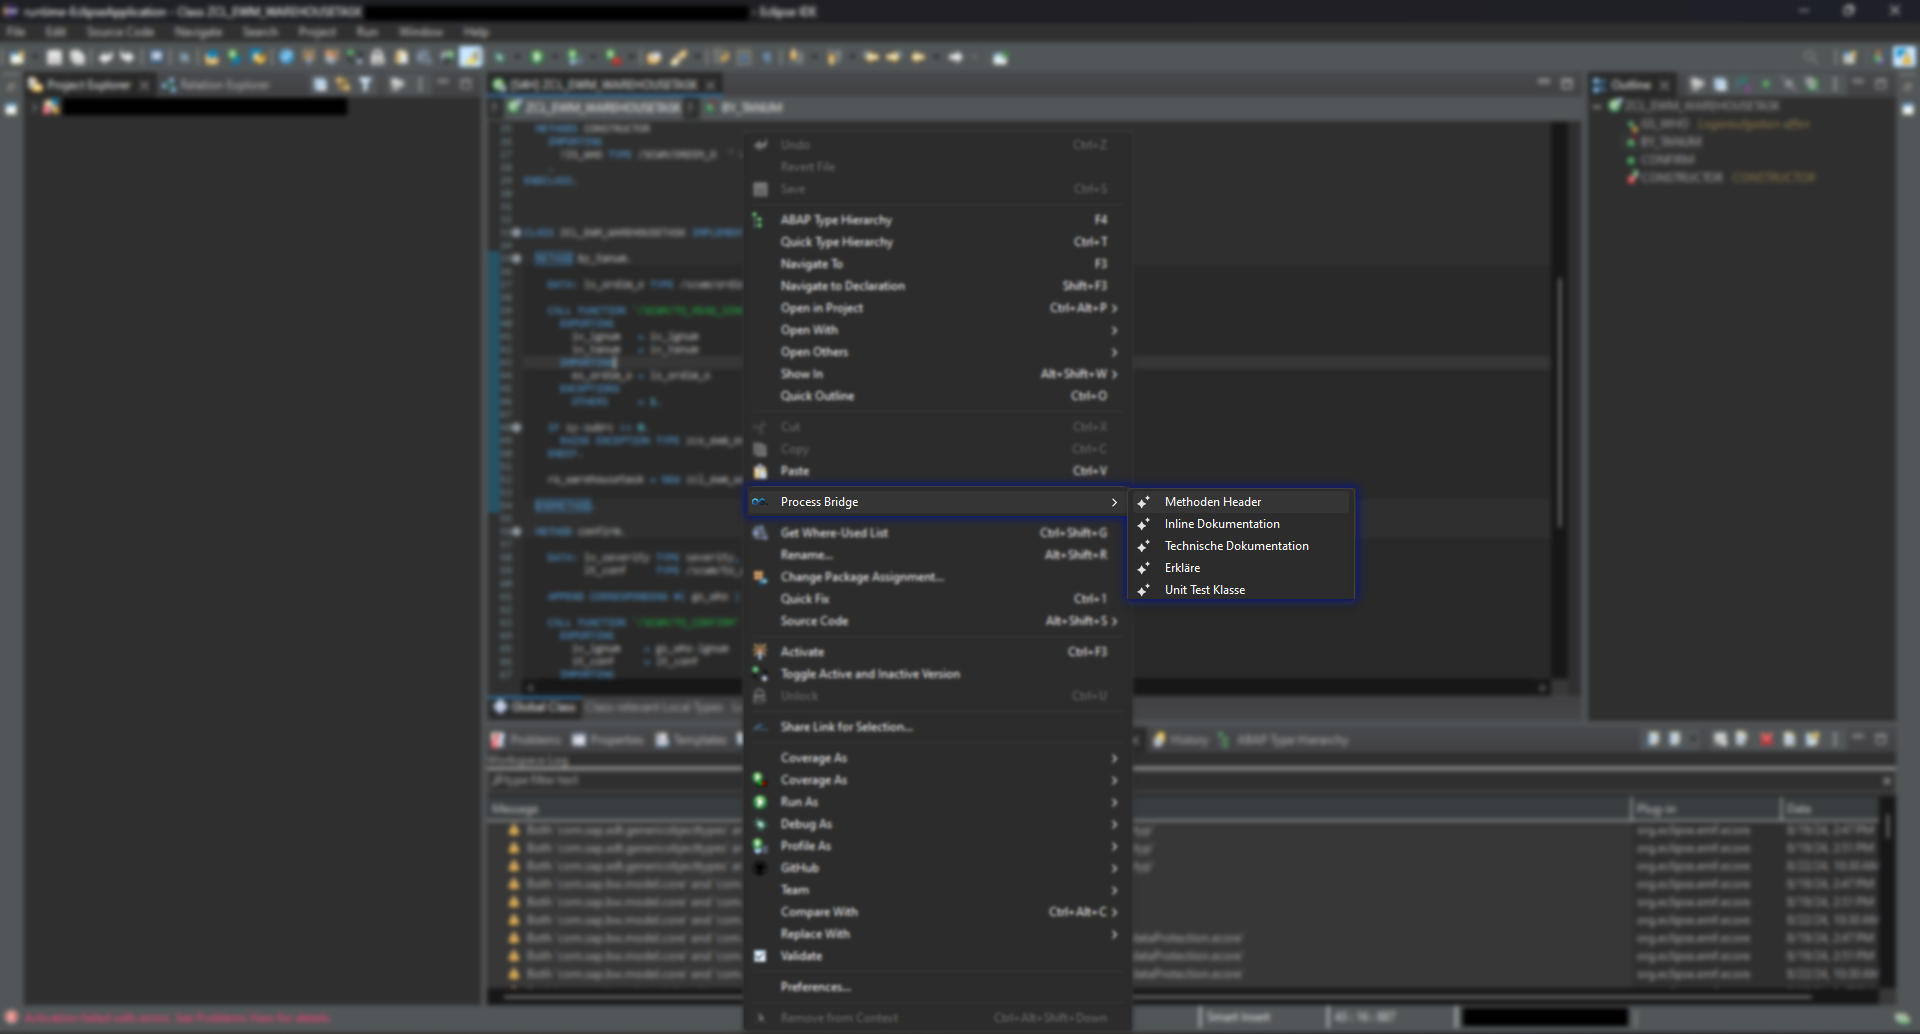Click Toggle Active and Inactive Version
1920x1034 pixels.
click(869, 674)
